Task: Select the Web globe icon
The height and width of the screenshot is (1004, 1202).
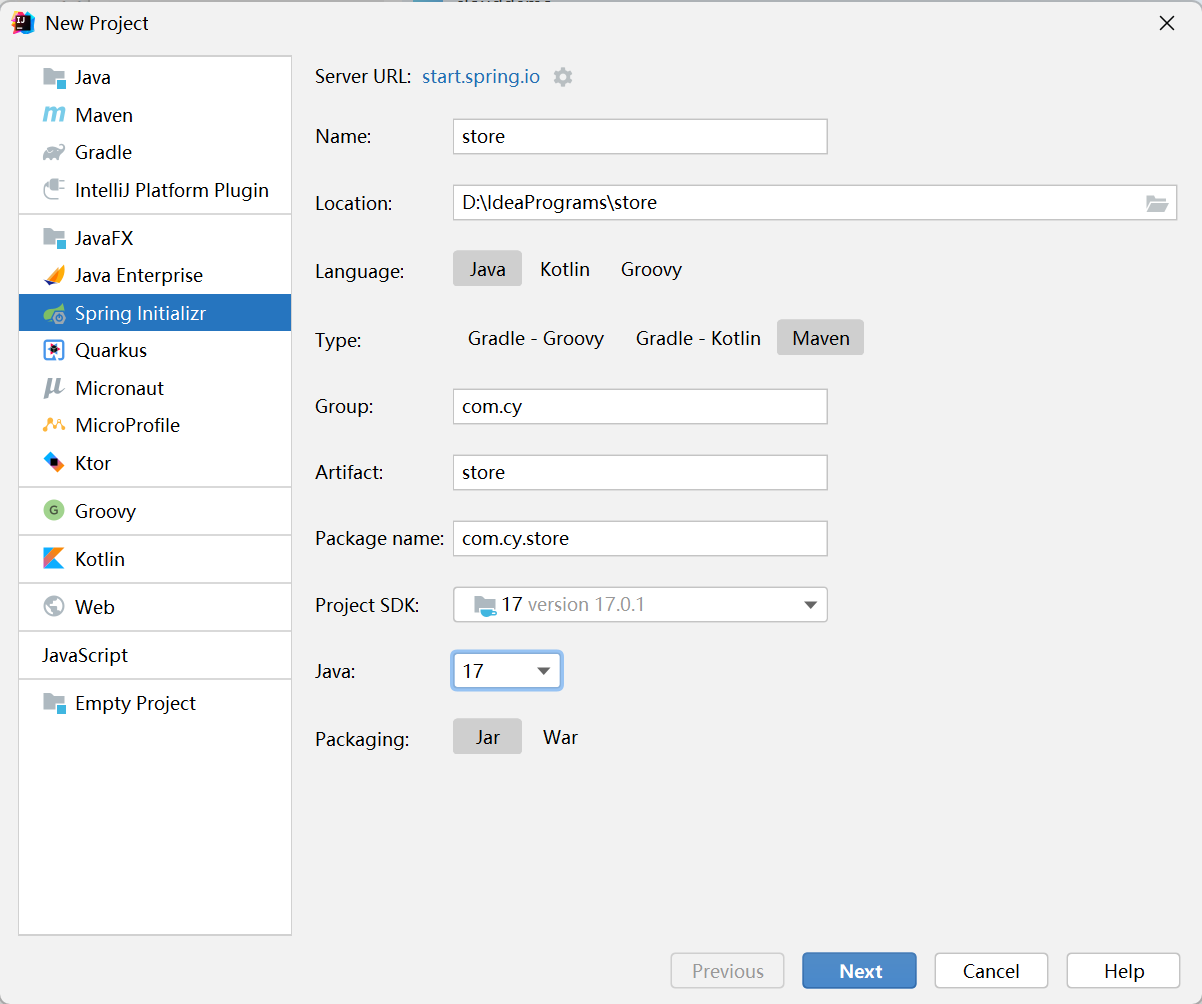Action: pyautogui.click(x=54, y=607)
